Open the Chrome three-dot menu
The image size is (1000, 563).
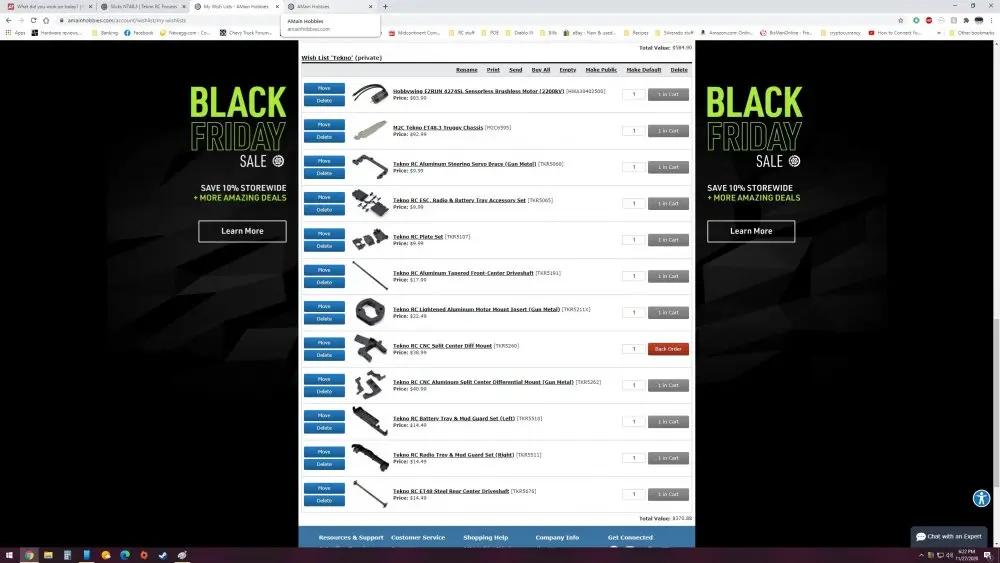[x=992, y=20]
